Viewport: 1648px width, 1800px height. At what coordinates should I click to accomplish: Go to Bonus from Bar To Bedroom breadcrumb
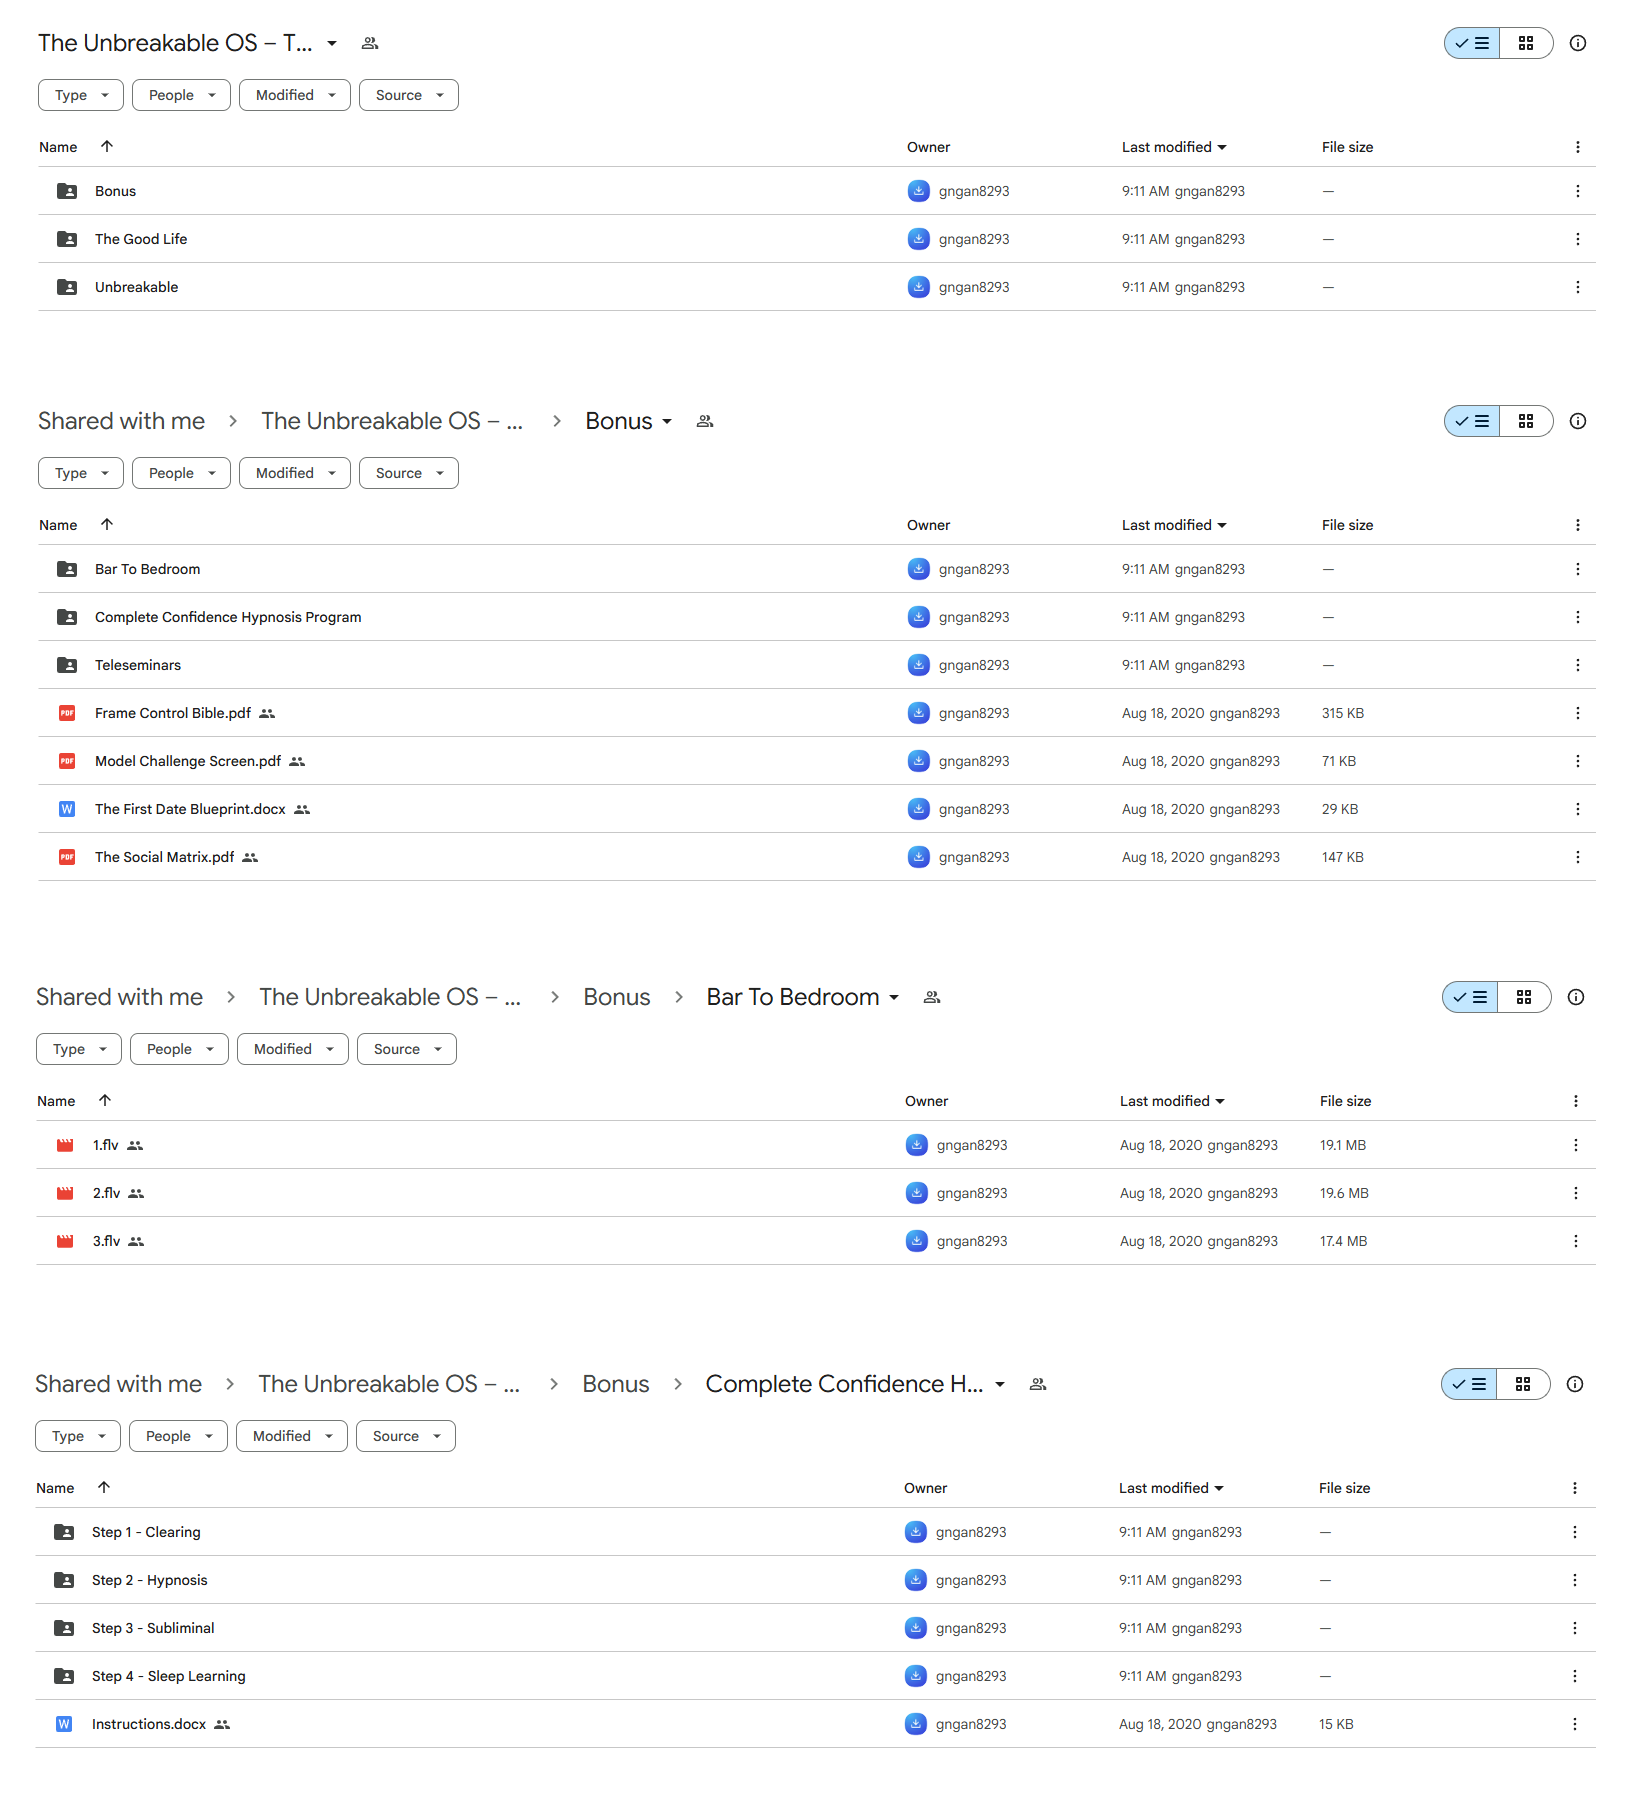click(x=617, y=997)
